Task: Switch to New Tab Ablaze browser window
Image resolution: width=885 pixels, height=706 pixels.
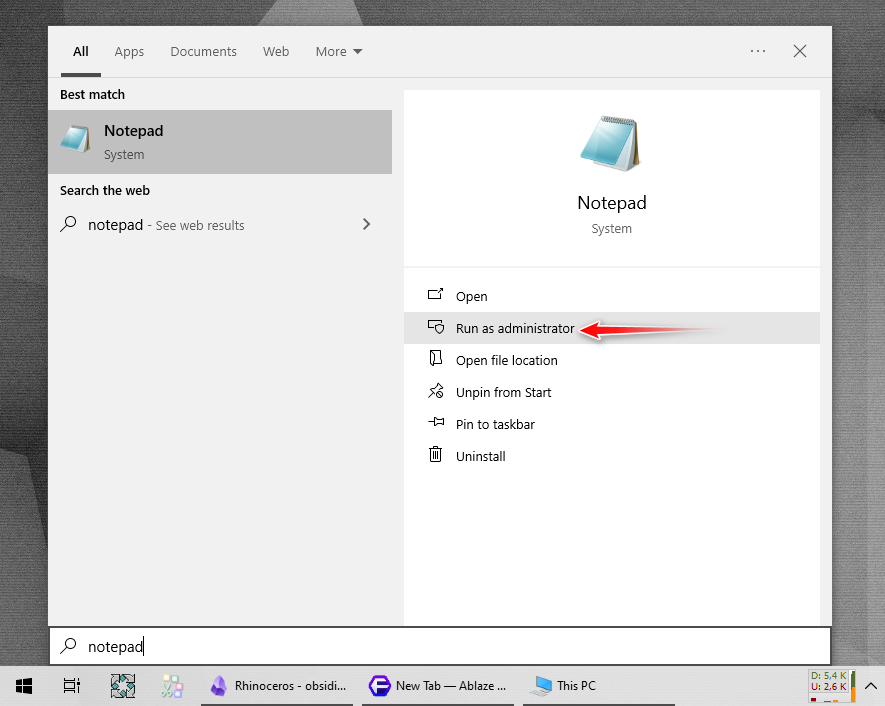Action: [x=438, y=686]
